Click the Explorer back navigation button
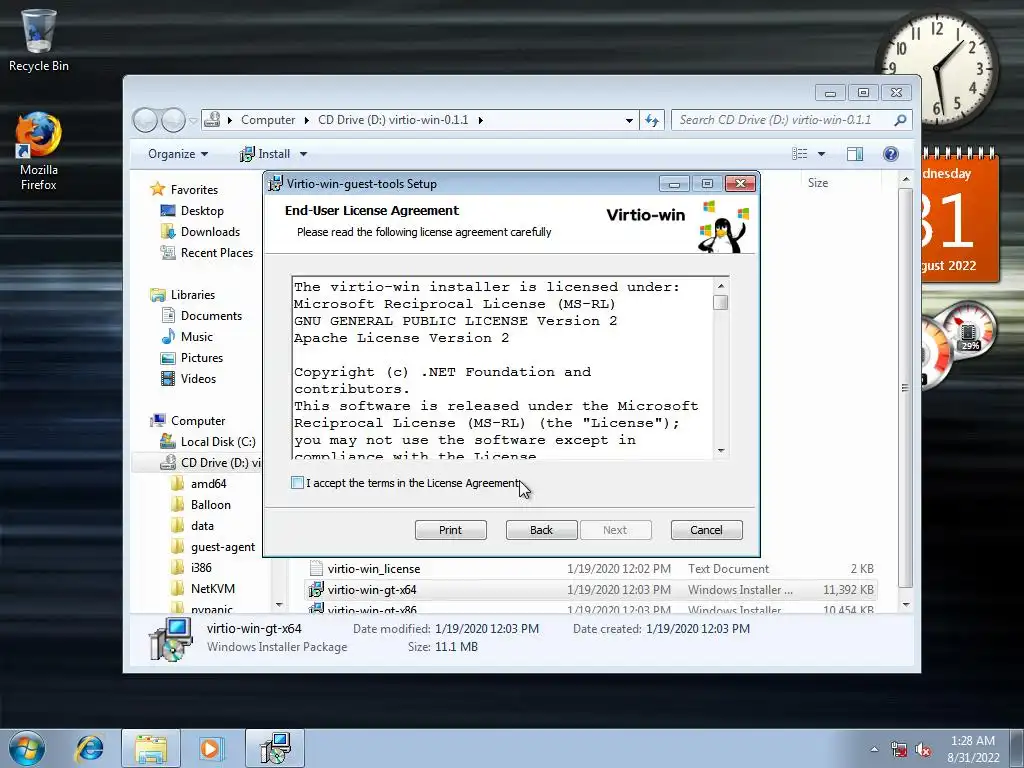 pos(145,120)
